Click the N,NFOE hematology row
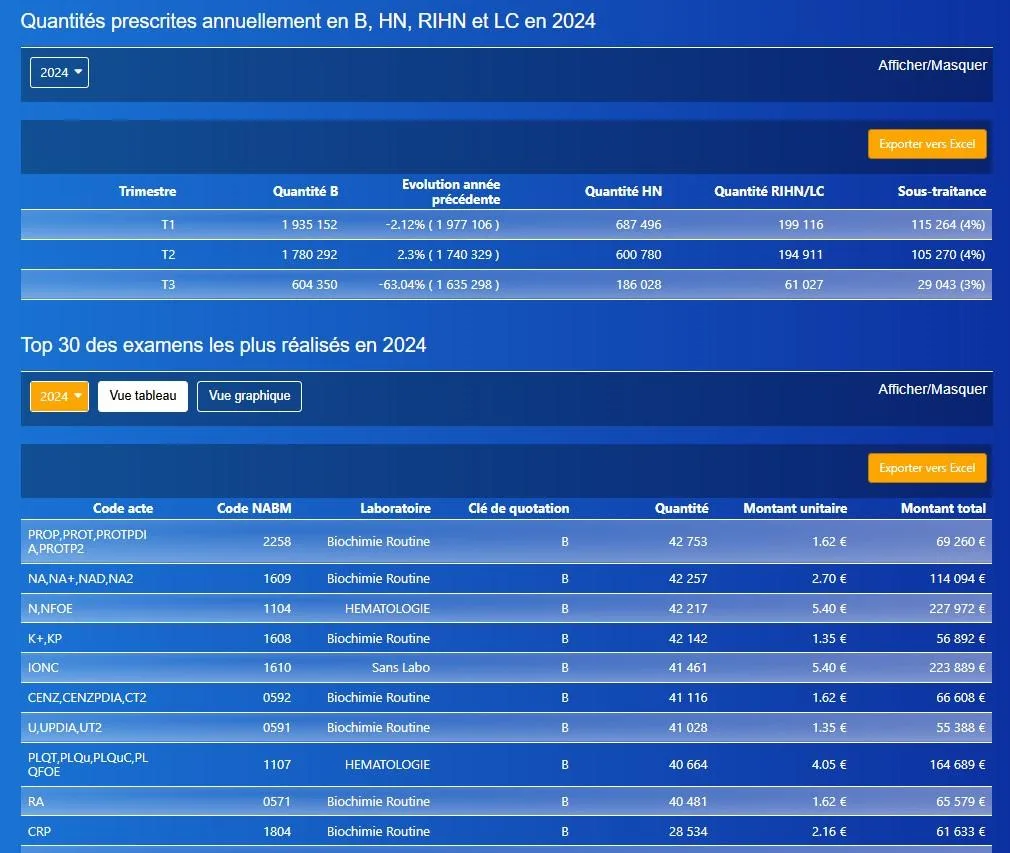Screen dimensions: 1010x853 click(506, 609)
